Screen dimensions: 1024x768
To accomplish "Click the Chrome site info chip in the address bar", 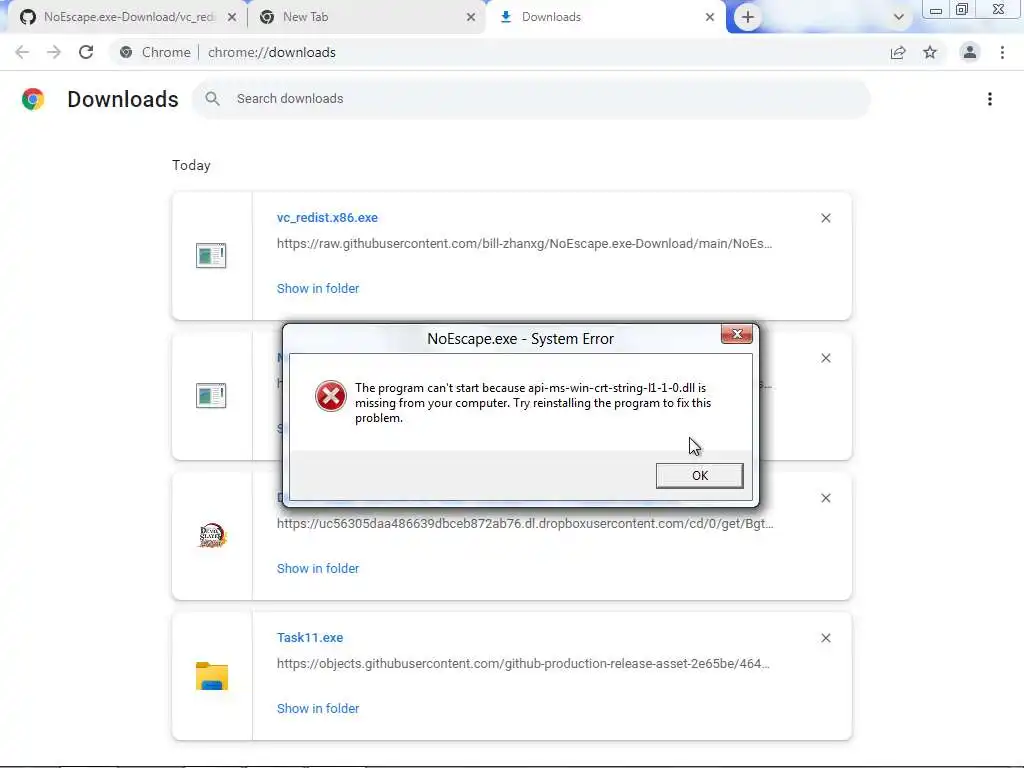I will (155, 52).
